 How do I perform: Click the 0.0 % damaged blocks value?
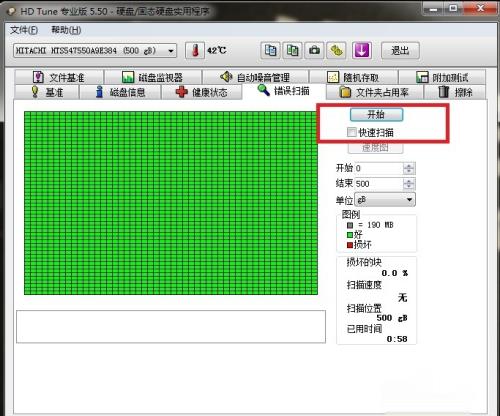coord(395,273)
